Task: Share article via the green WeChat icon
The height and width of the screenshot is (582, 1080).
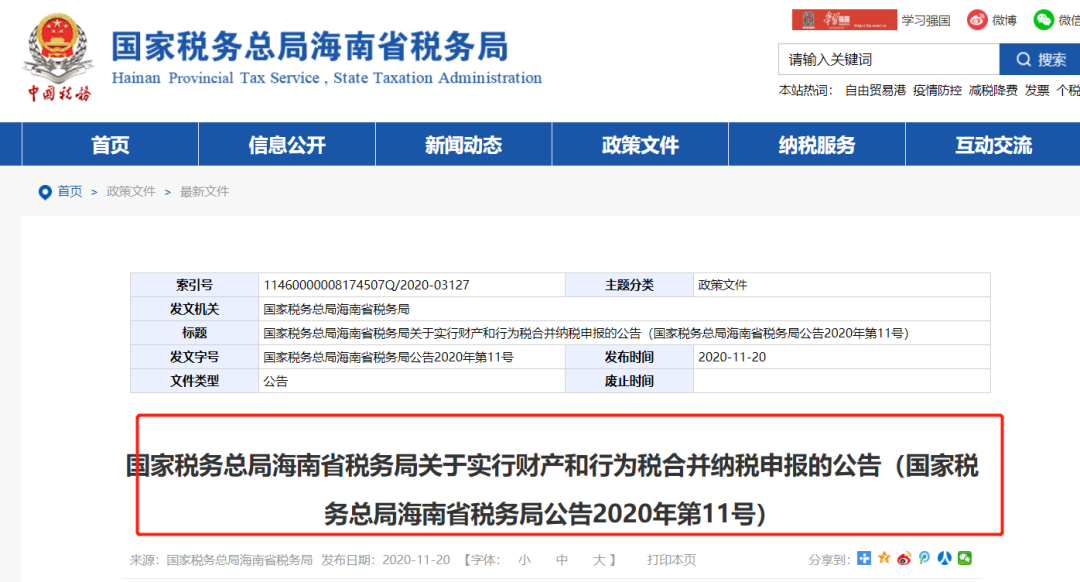Action: pyautogui.click(x=964, y=558)
